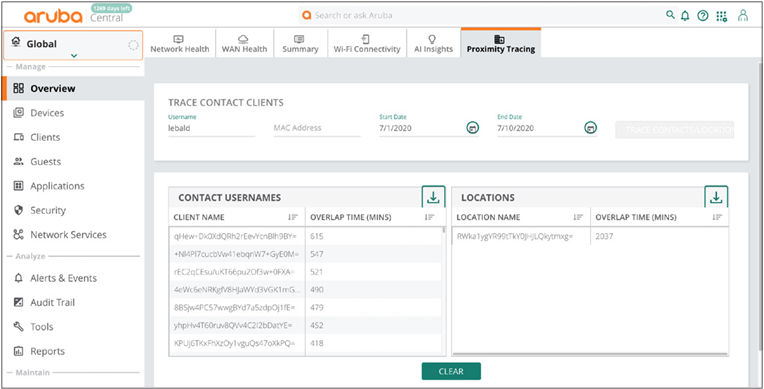Screen dimensions: 764x389
Task: Open the help question mark icon
Action: [x=702, y=16]
